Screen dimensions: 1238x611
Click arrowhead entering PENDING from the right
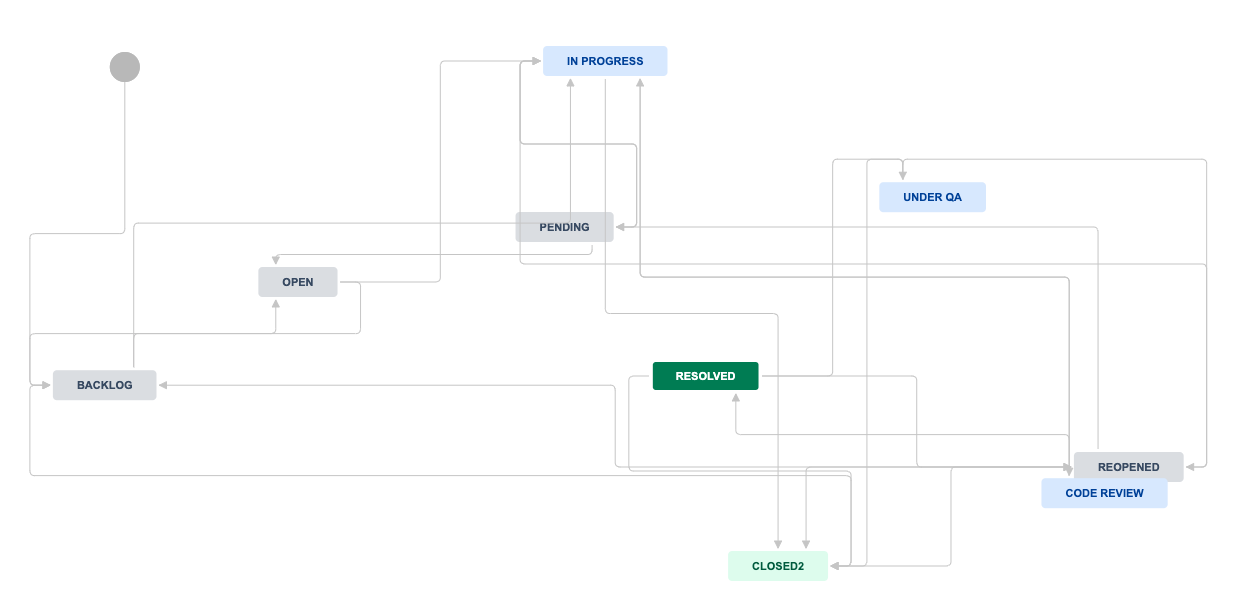[x=621, y=227]
